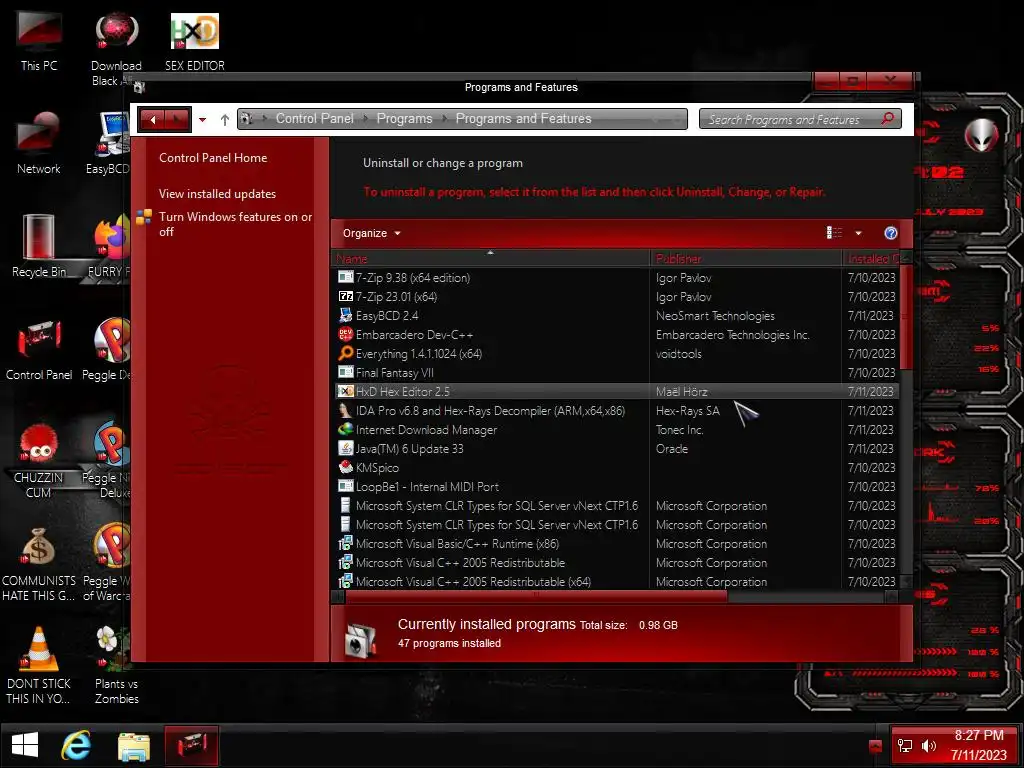The height and width of the screenshot is (768, 1024).
Task: Open the Recycle Bin desktop icon
Action: pyautogui.click(x=39, y=247)
